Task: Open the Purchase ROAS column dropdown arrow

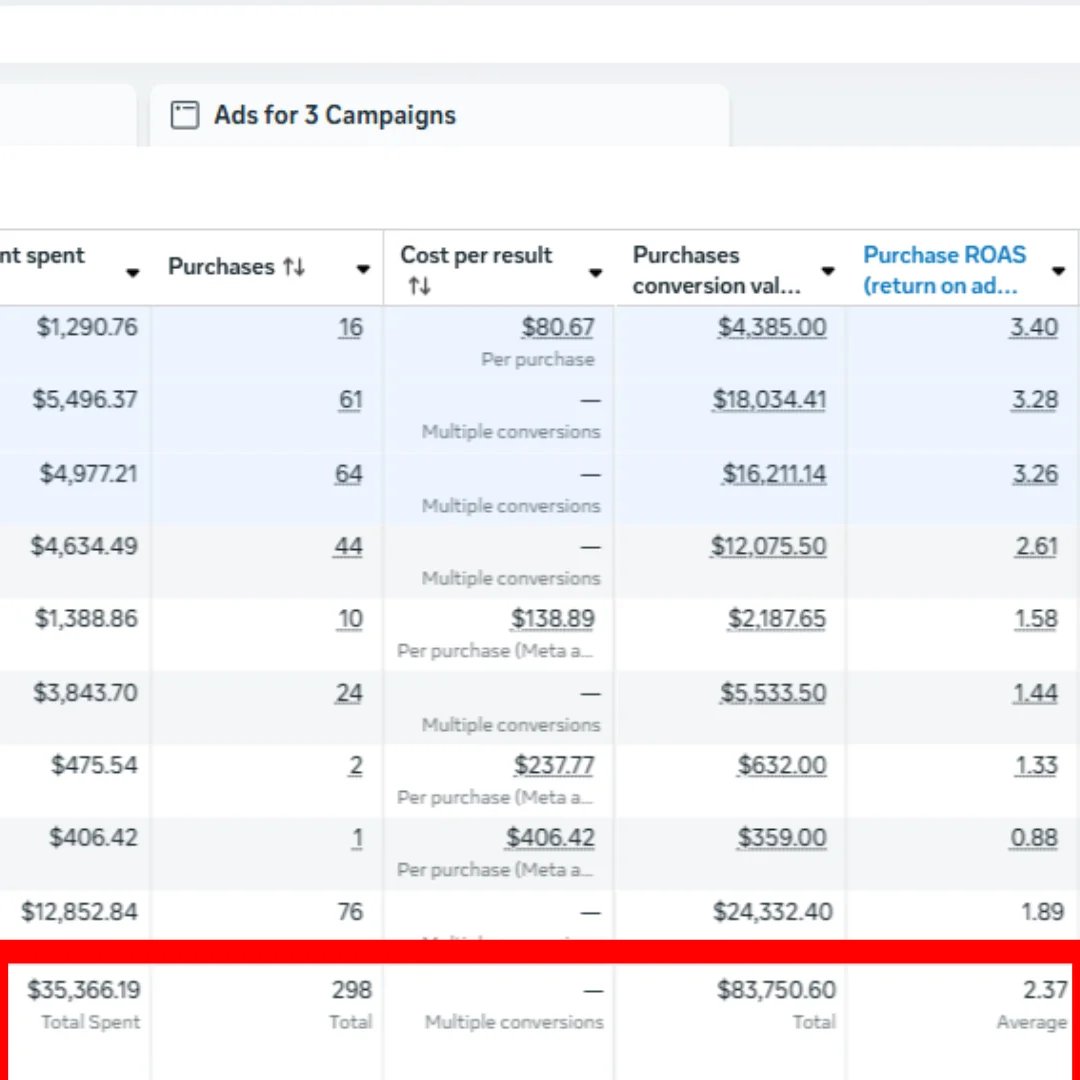Action: (x=1058, y=271)
